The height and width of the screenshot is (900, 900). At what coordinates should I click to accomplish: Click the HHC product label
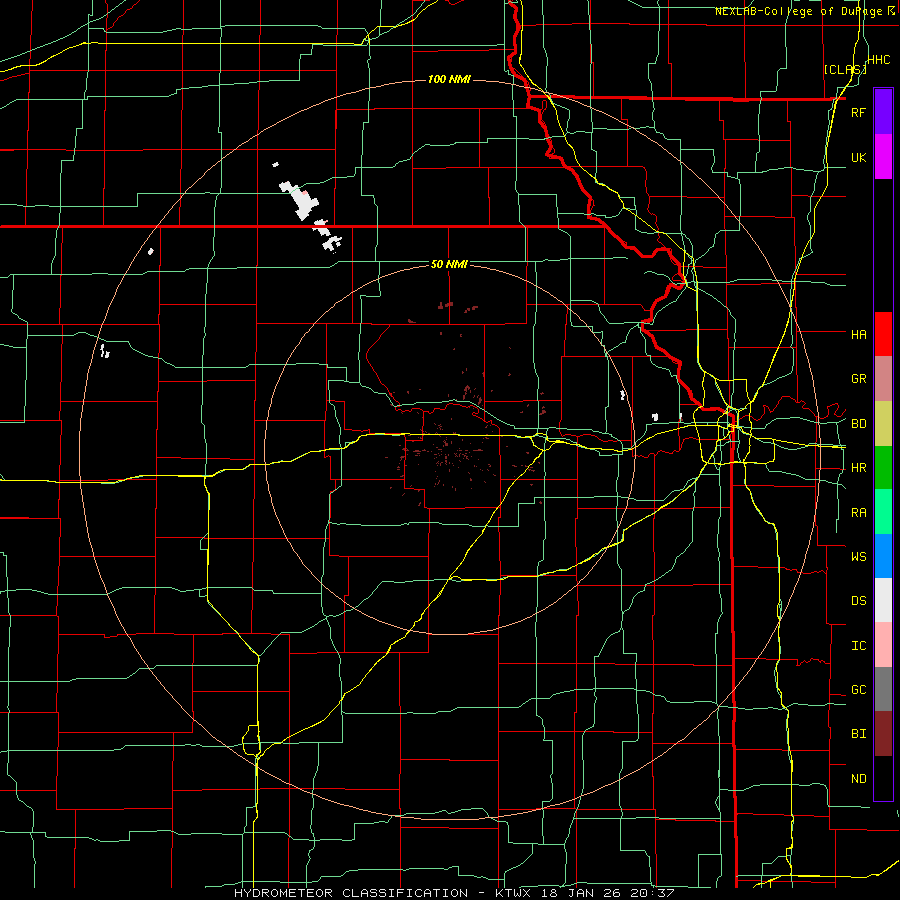coord(879,60)
